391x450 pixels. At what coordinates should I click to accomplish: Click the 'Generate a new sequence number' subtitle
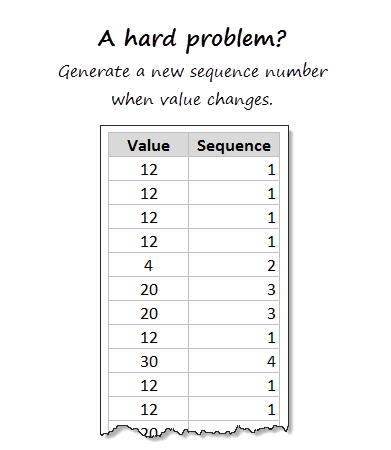(193, 72)
